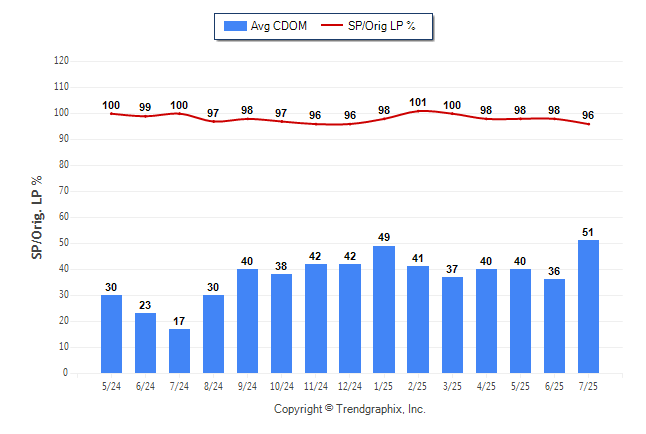
Task: Click the 8/24 blue bar
Action: click(213, 334)
